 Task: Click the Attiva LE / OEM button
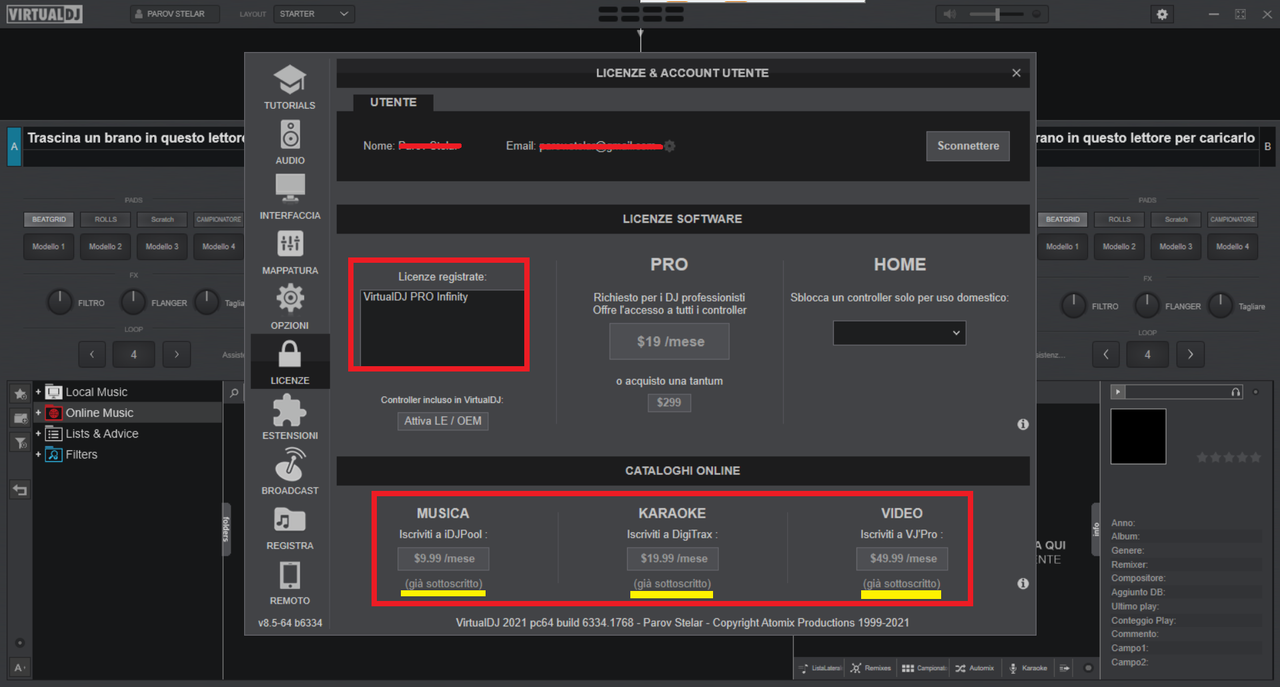[x=442, y=421]
